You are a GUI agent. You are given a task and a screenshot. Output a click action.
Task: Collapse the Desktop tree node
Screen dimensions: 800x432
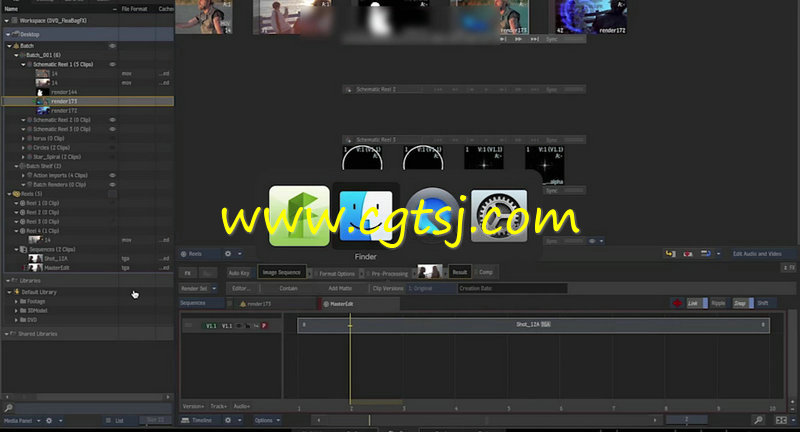point(8,34)
